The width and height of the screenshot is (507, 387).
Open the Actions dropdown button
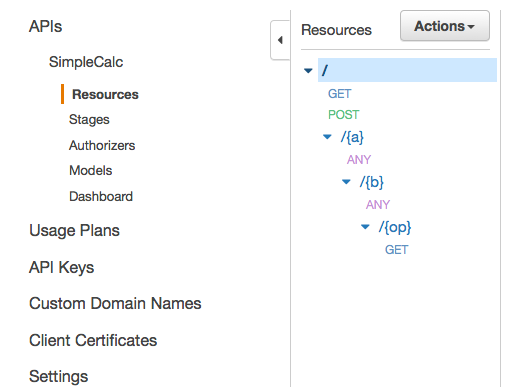(445, 26)
